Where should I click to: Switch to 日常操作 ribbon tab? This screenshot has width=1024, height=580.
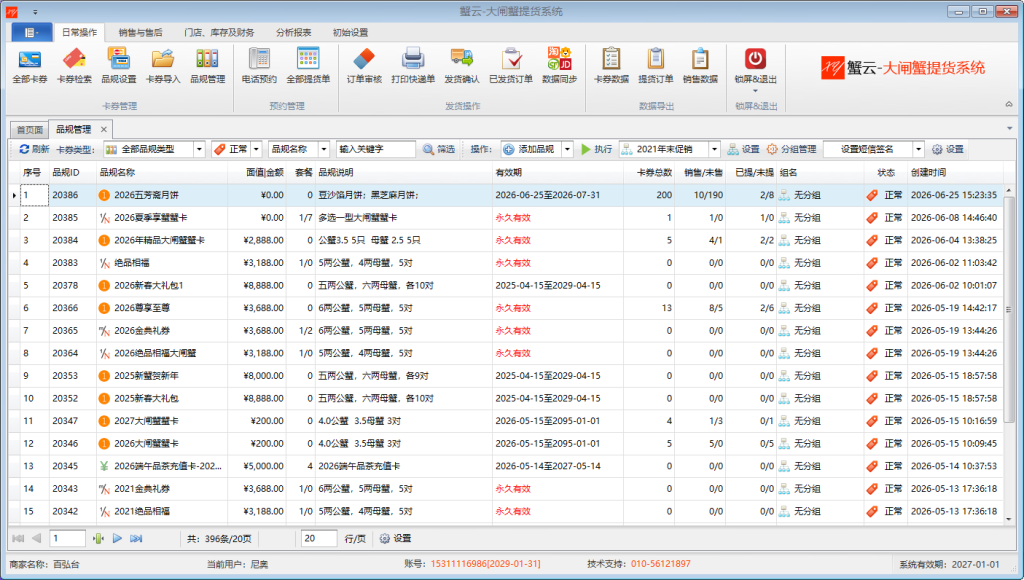pos(79,32)
